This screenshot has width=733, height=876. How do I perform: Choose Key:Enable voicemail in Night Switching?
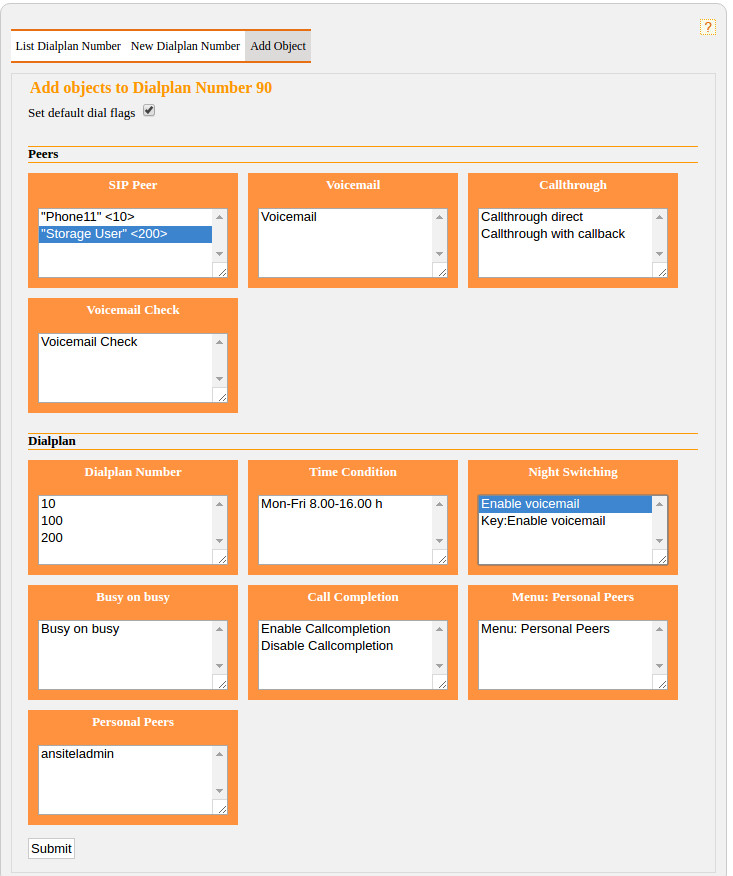[x=542, y=521]
